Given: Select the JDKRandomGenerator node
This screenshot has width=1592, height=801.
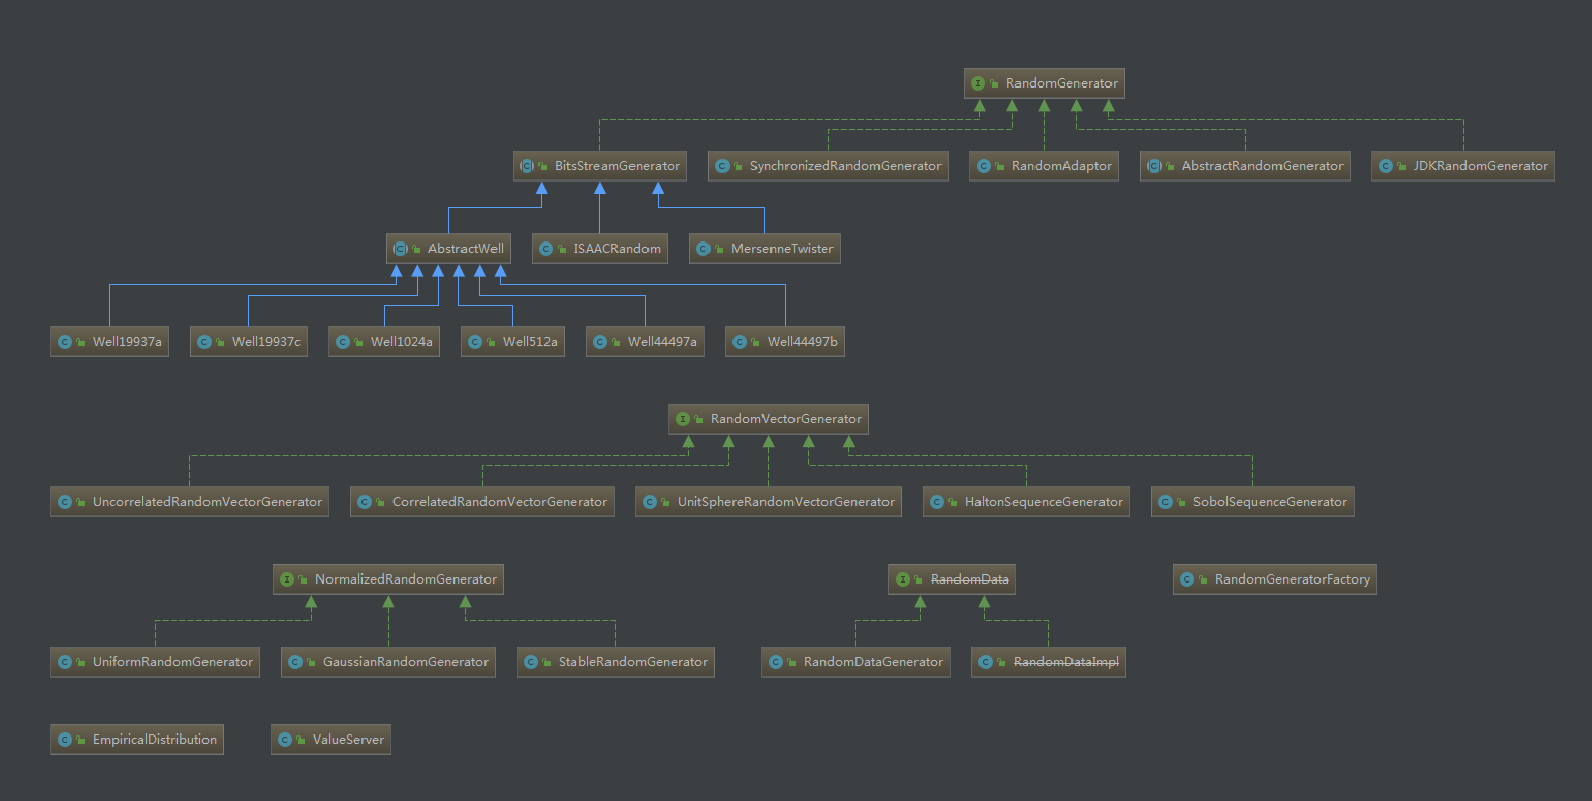Looking at the screenshot, I should [x=1463, y=166].
